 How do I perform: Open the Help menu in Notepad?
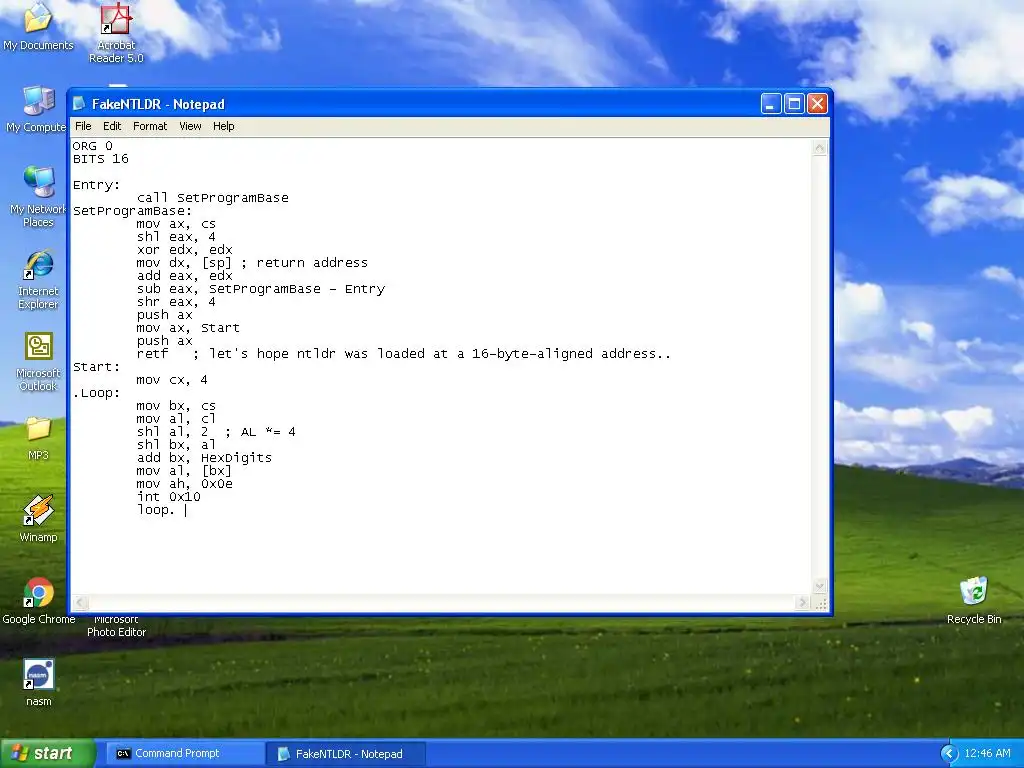[x=223, y=126]
